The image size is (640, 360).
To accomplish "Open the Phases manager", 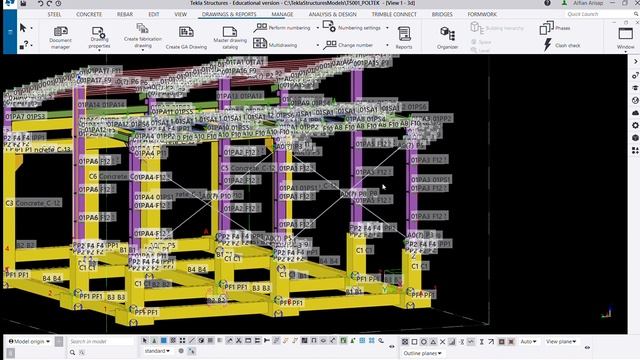I will pyautogui.click(x=555, y=28).
